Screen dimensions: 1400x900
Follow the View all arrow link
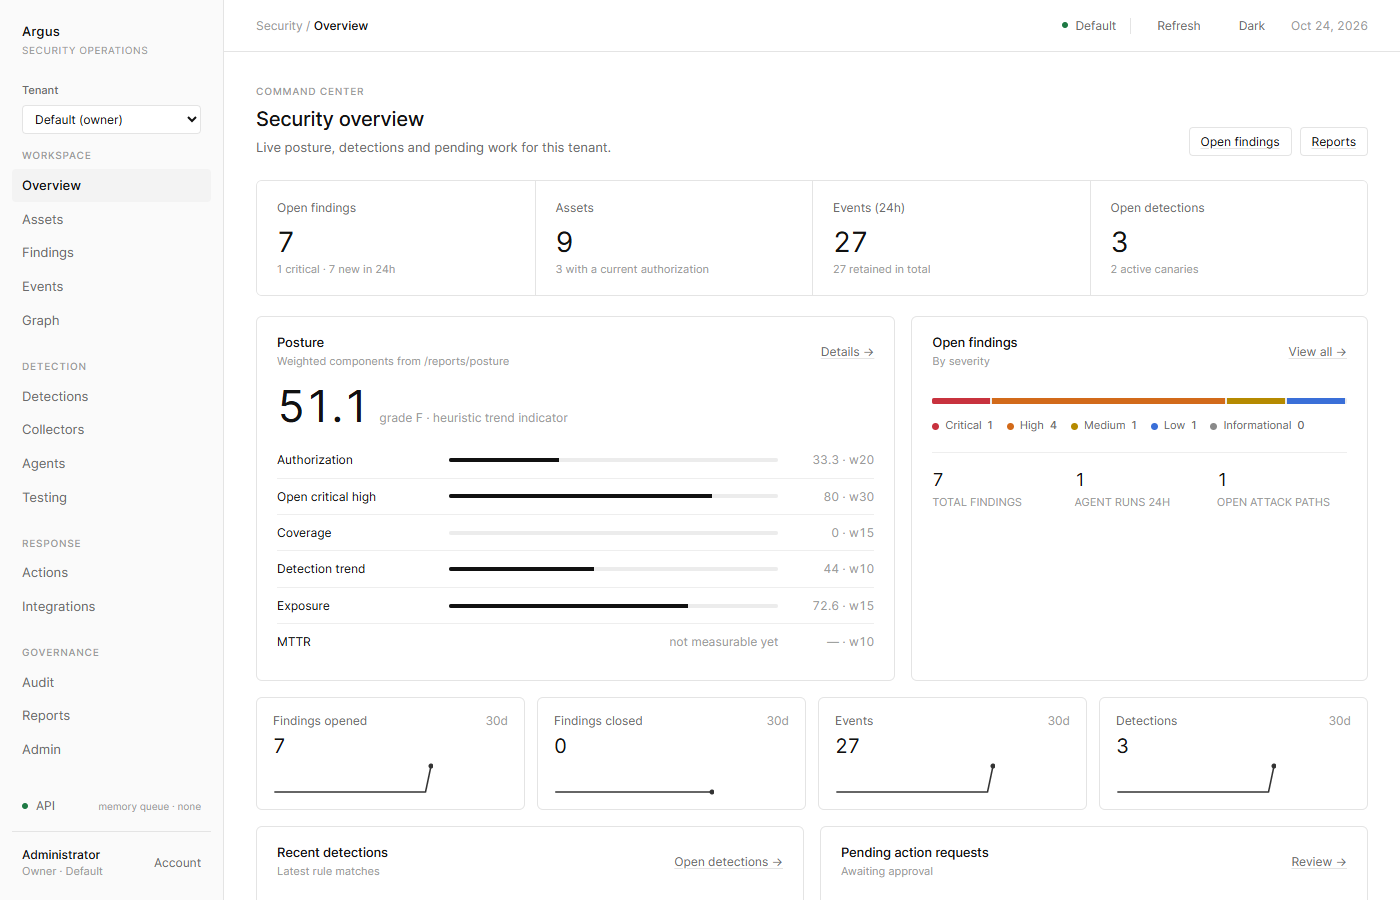[x=1317, y=352]
